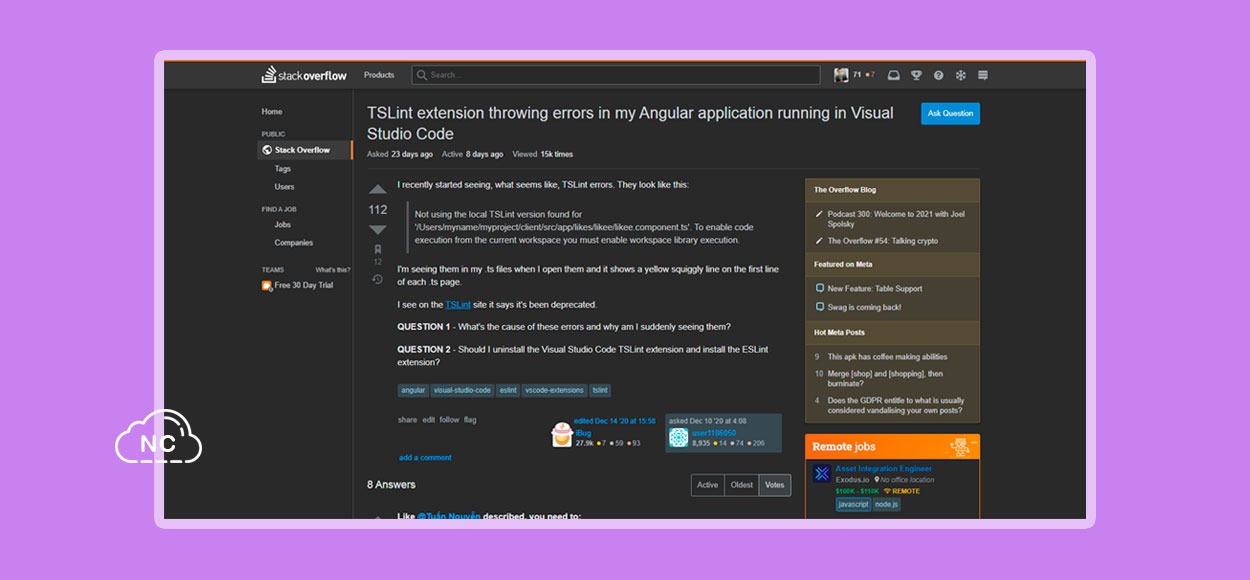
Task: Click the javascript job tag
Action: 853,504
